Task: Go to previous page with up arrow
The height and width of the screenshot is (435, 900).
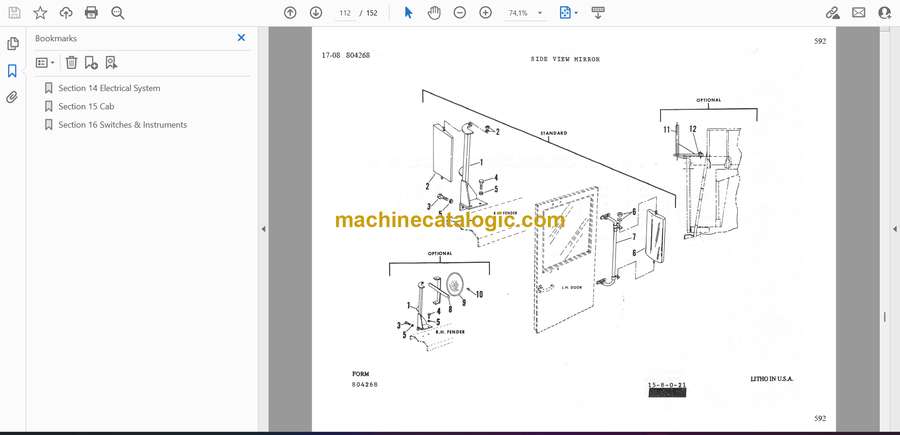Action: coord(290,13)
